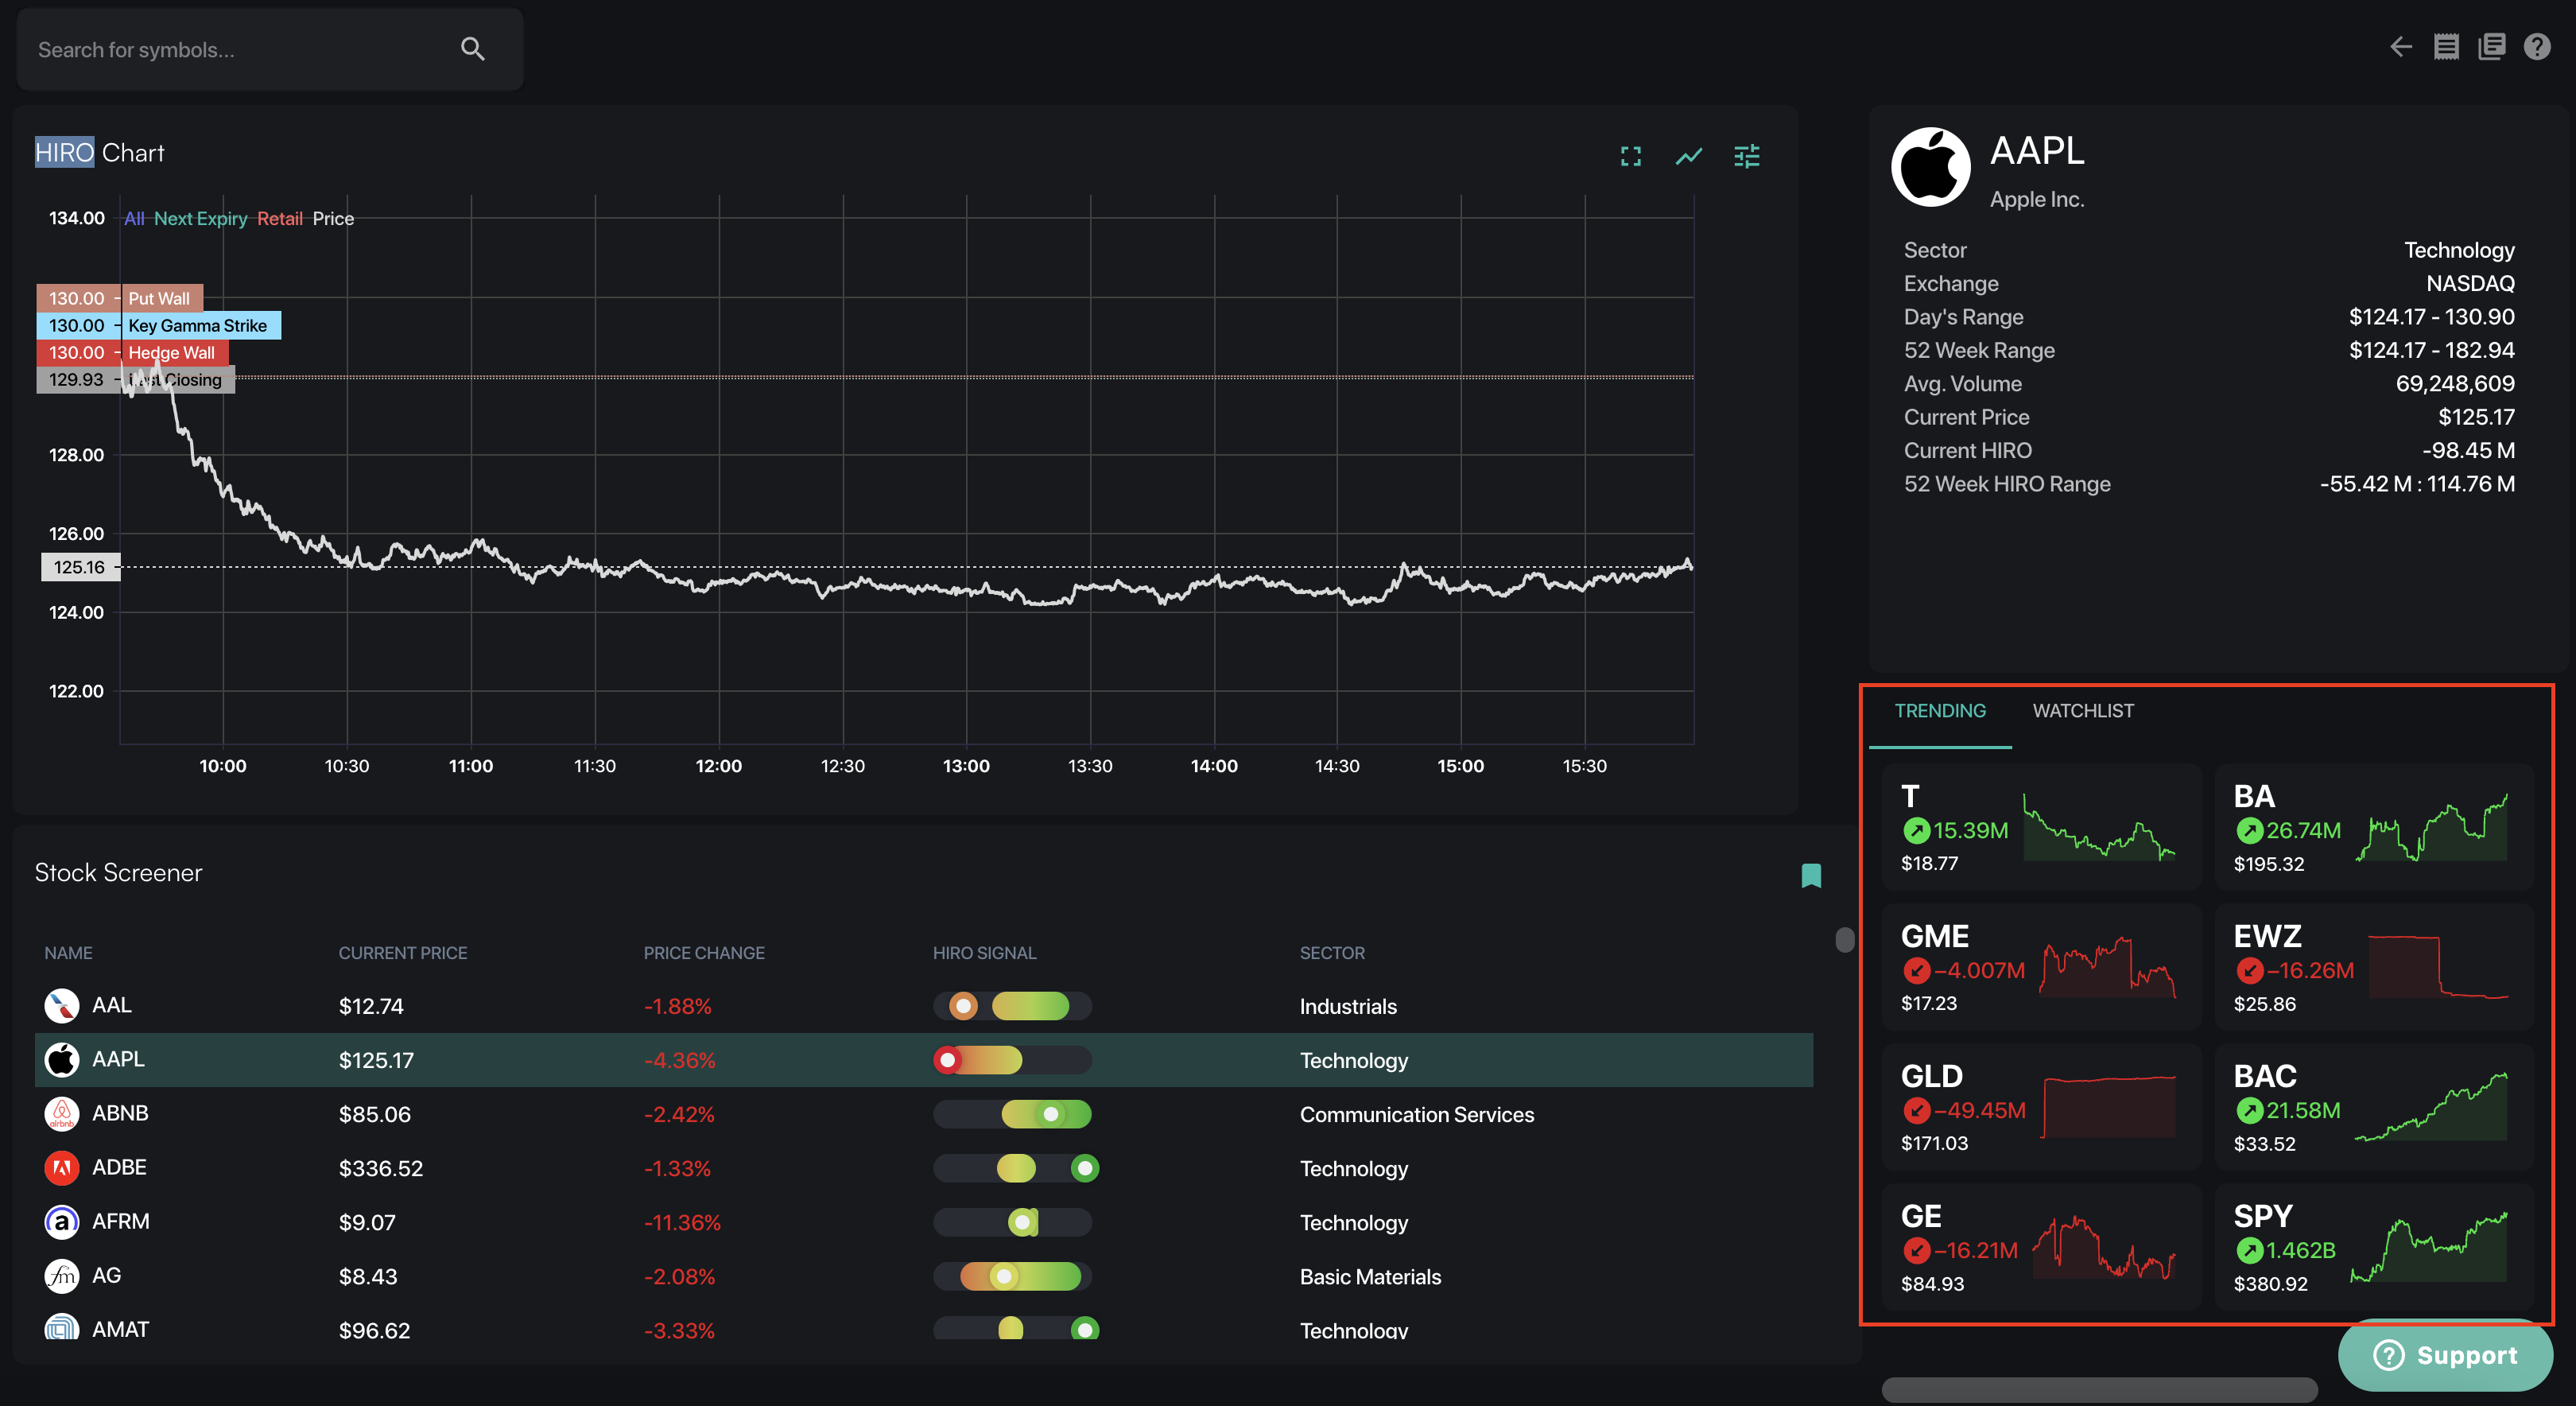The width and height of the screenshot is (2576, 1406).
Task: Open the Support chat button
Action: 2445,1355
